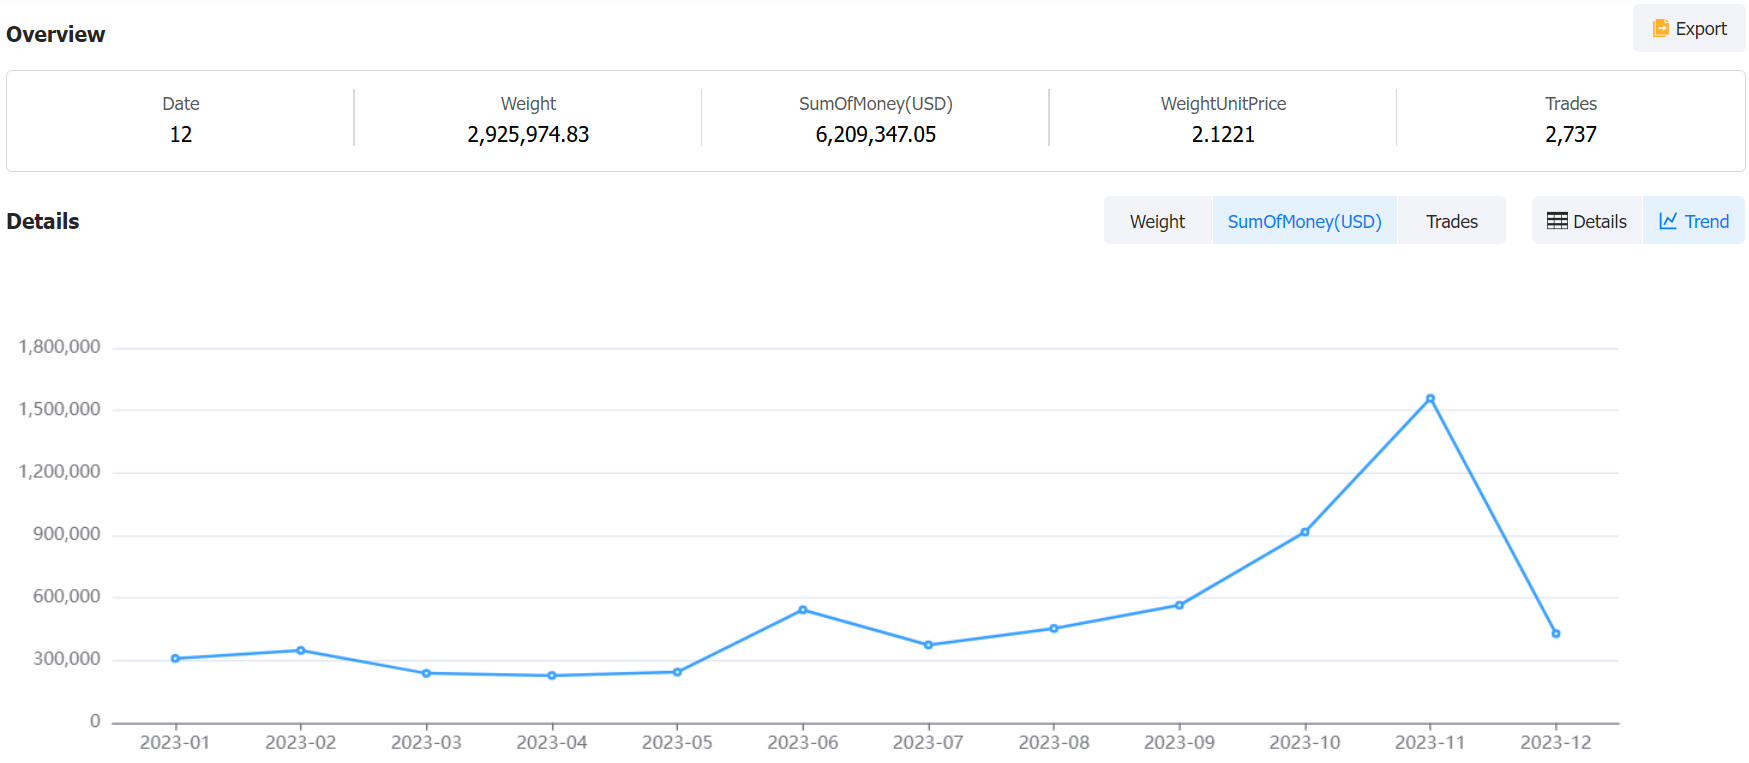Click the 2023-06 x-axis label
This screenshot has width=1749, height=763.
tap(803, 742)
